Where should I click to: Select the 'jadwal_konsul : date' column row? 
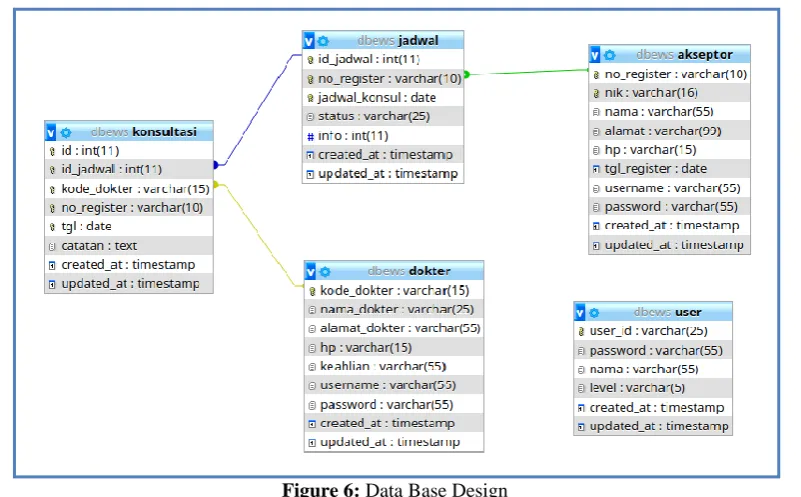383,98
